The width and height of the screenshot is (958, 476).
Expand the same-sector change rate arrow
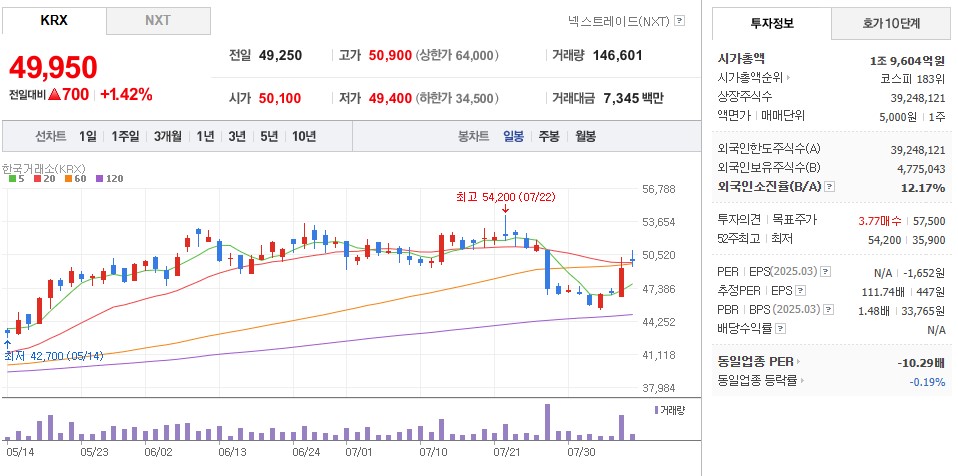click(x=802, y=381)
